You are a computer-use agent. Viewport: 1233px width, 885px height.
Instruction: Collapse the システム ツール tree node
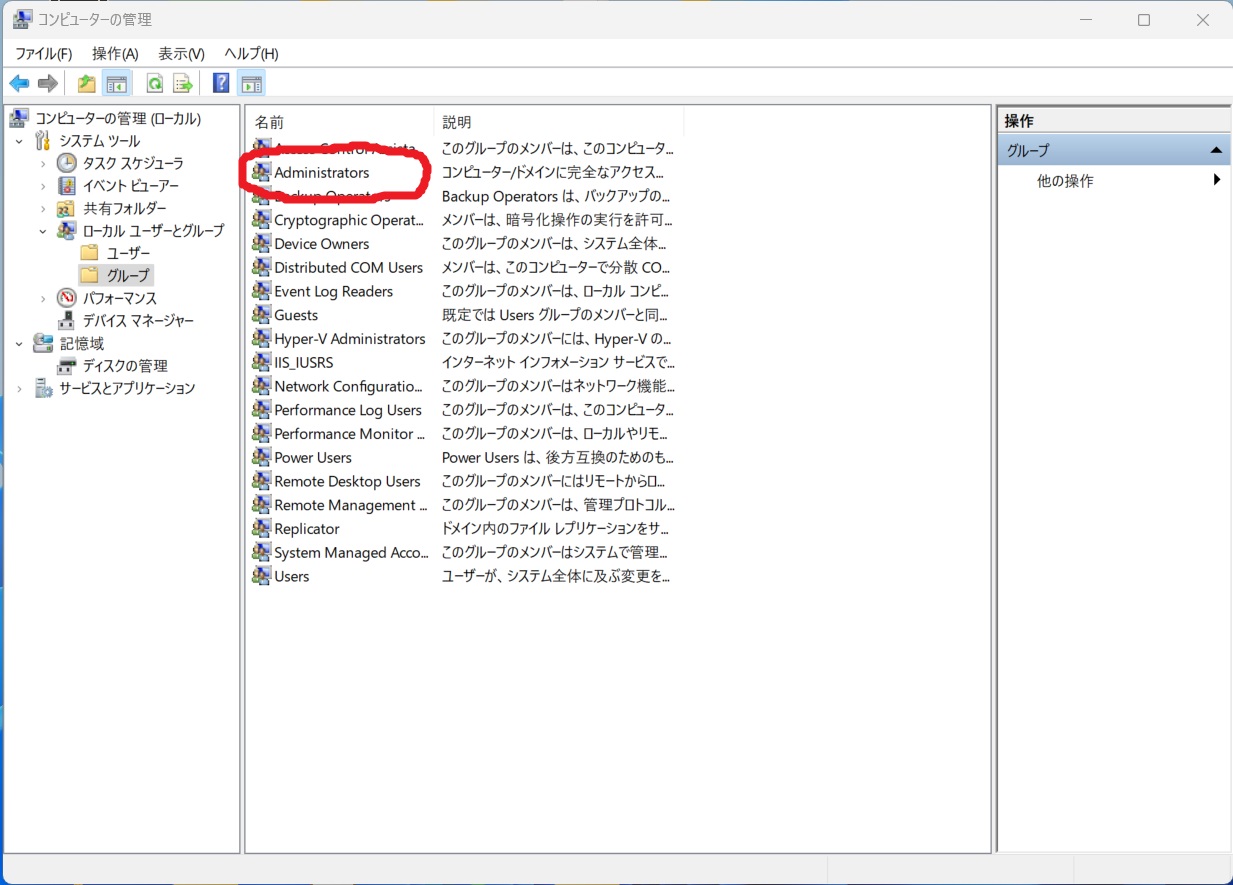click(x=19, y=141)
